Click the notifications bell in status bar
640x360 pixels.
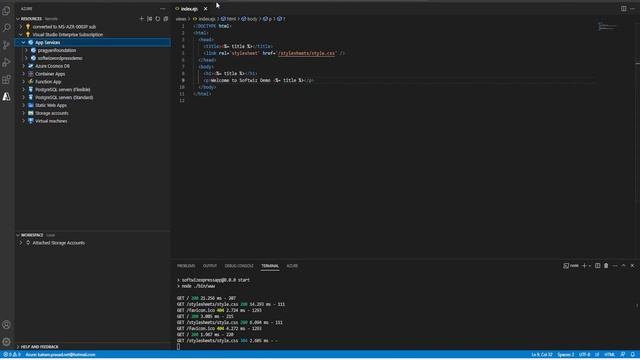(x=633, y=355)
